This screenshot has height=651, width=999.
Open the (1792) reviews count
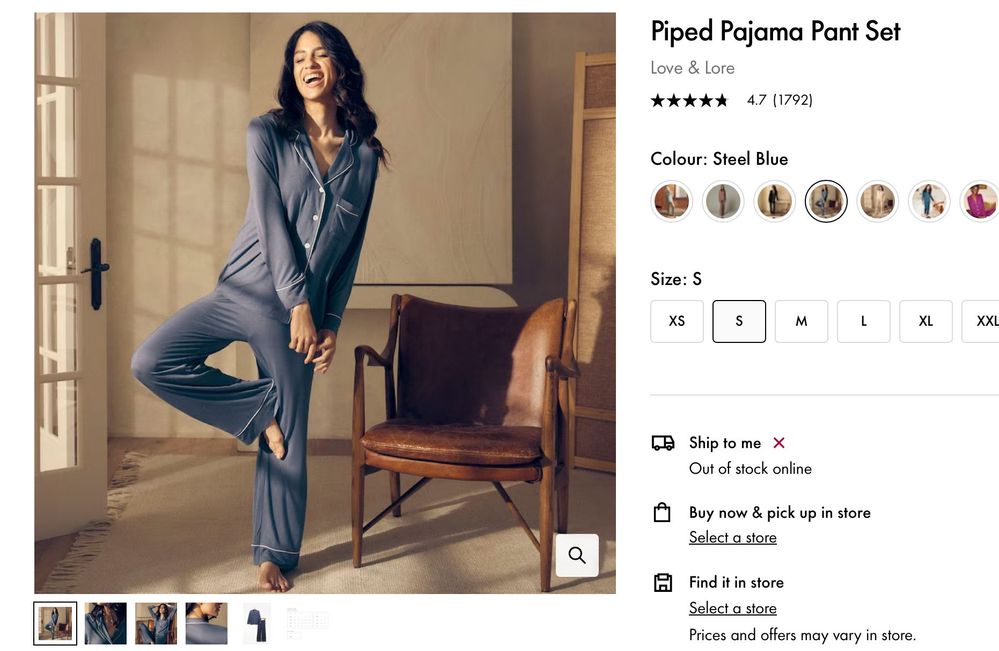point(793,100)
